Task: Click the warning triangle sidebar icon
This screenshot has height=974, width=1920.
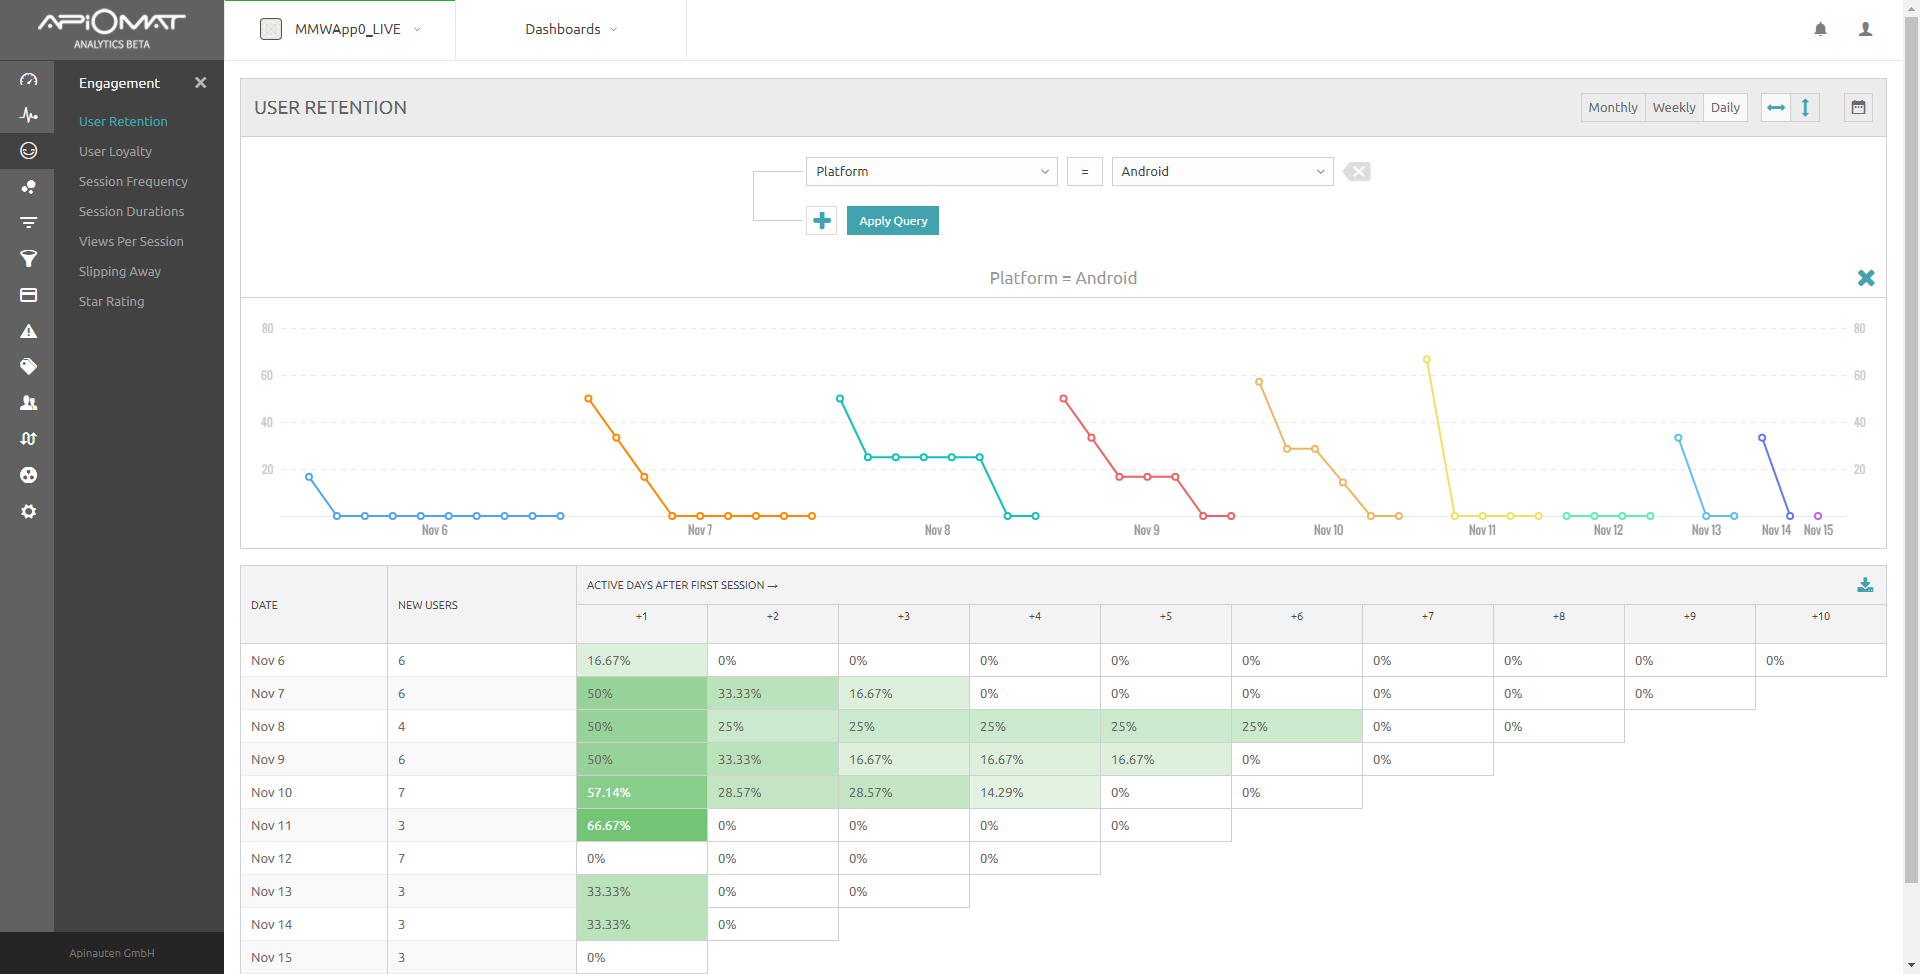Action: 28,331
